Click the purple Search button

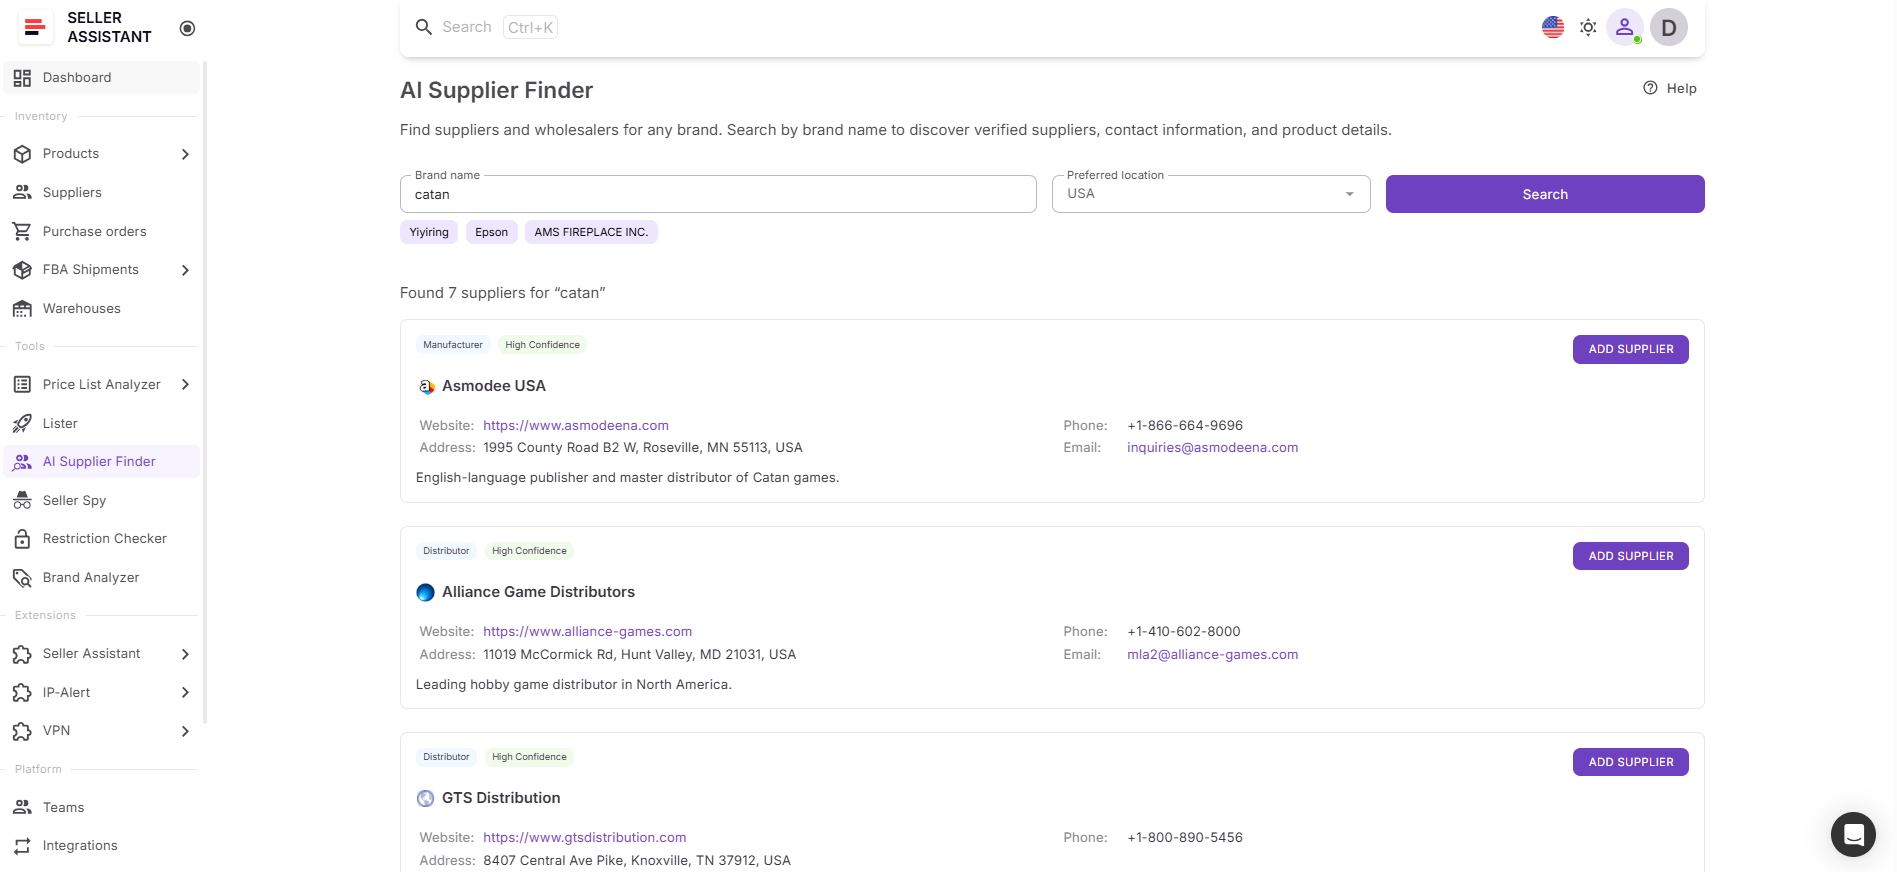(x=1545, y=194)
